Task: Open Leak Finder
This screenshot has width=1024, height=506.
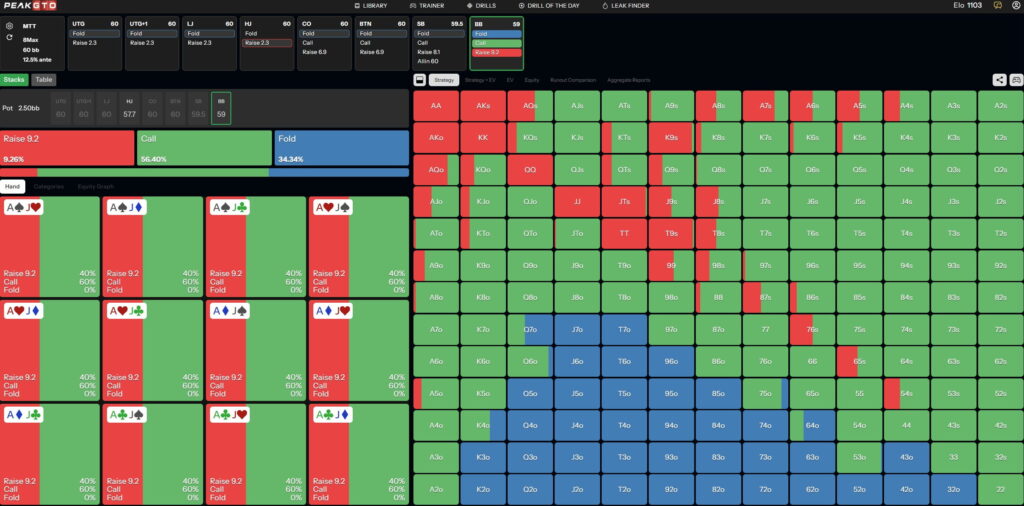Action: point(625,6)
